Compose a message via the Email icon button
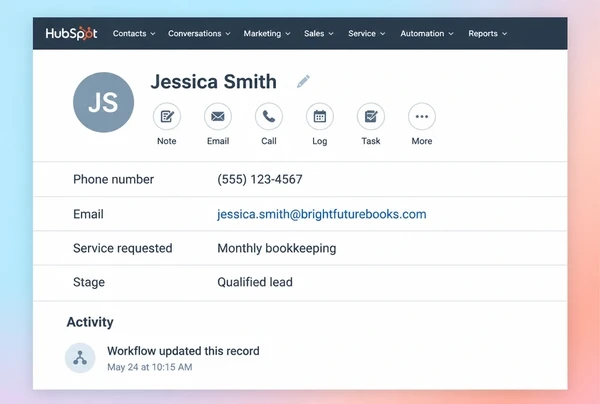 click(218, 116)
